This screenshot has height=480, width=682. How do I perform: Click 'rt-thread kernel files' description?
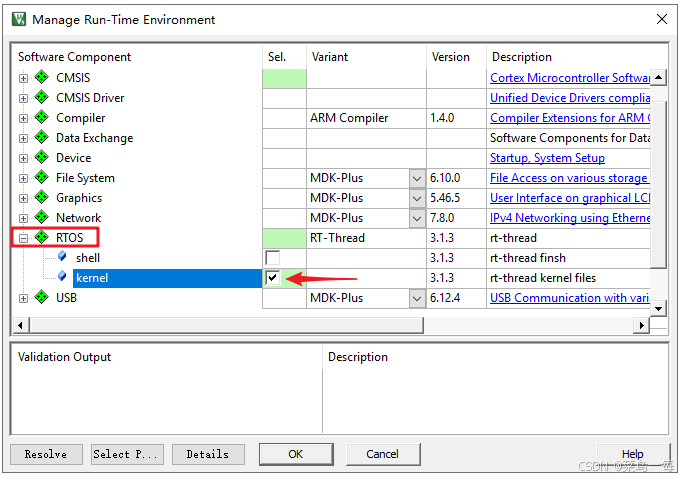543,278
